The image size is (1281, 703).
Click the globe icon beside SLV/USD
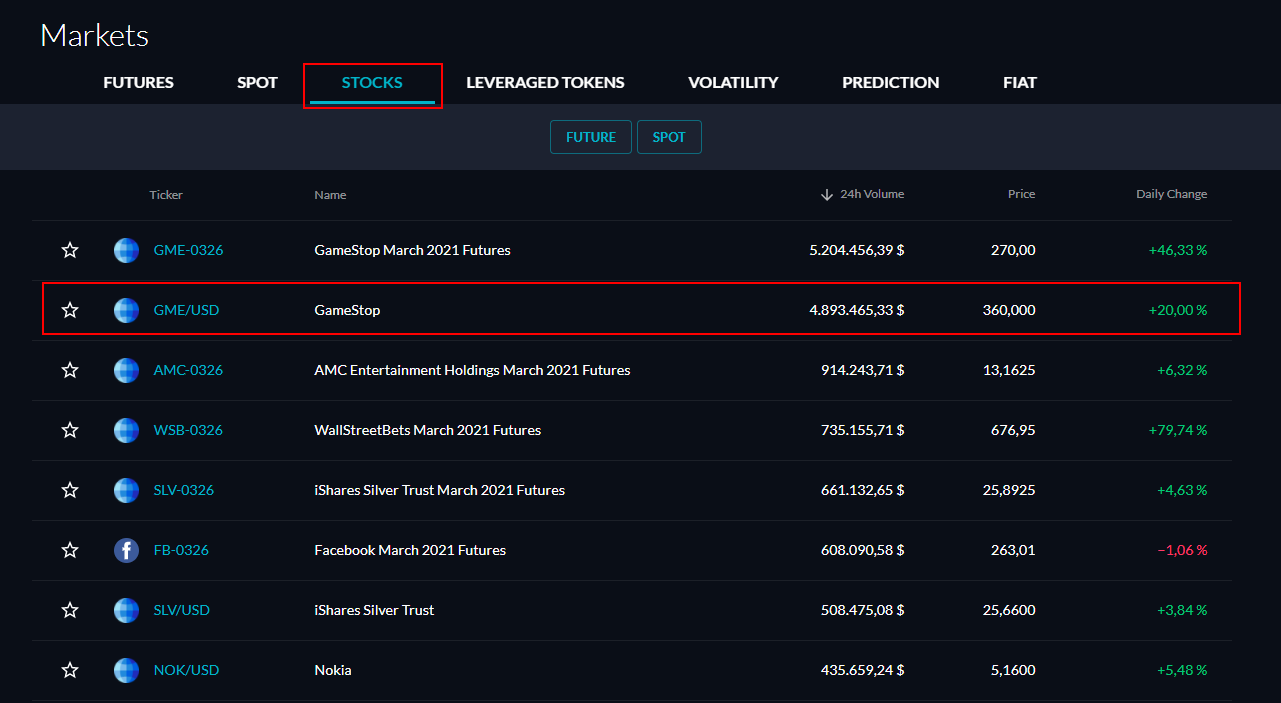126,610
